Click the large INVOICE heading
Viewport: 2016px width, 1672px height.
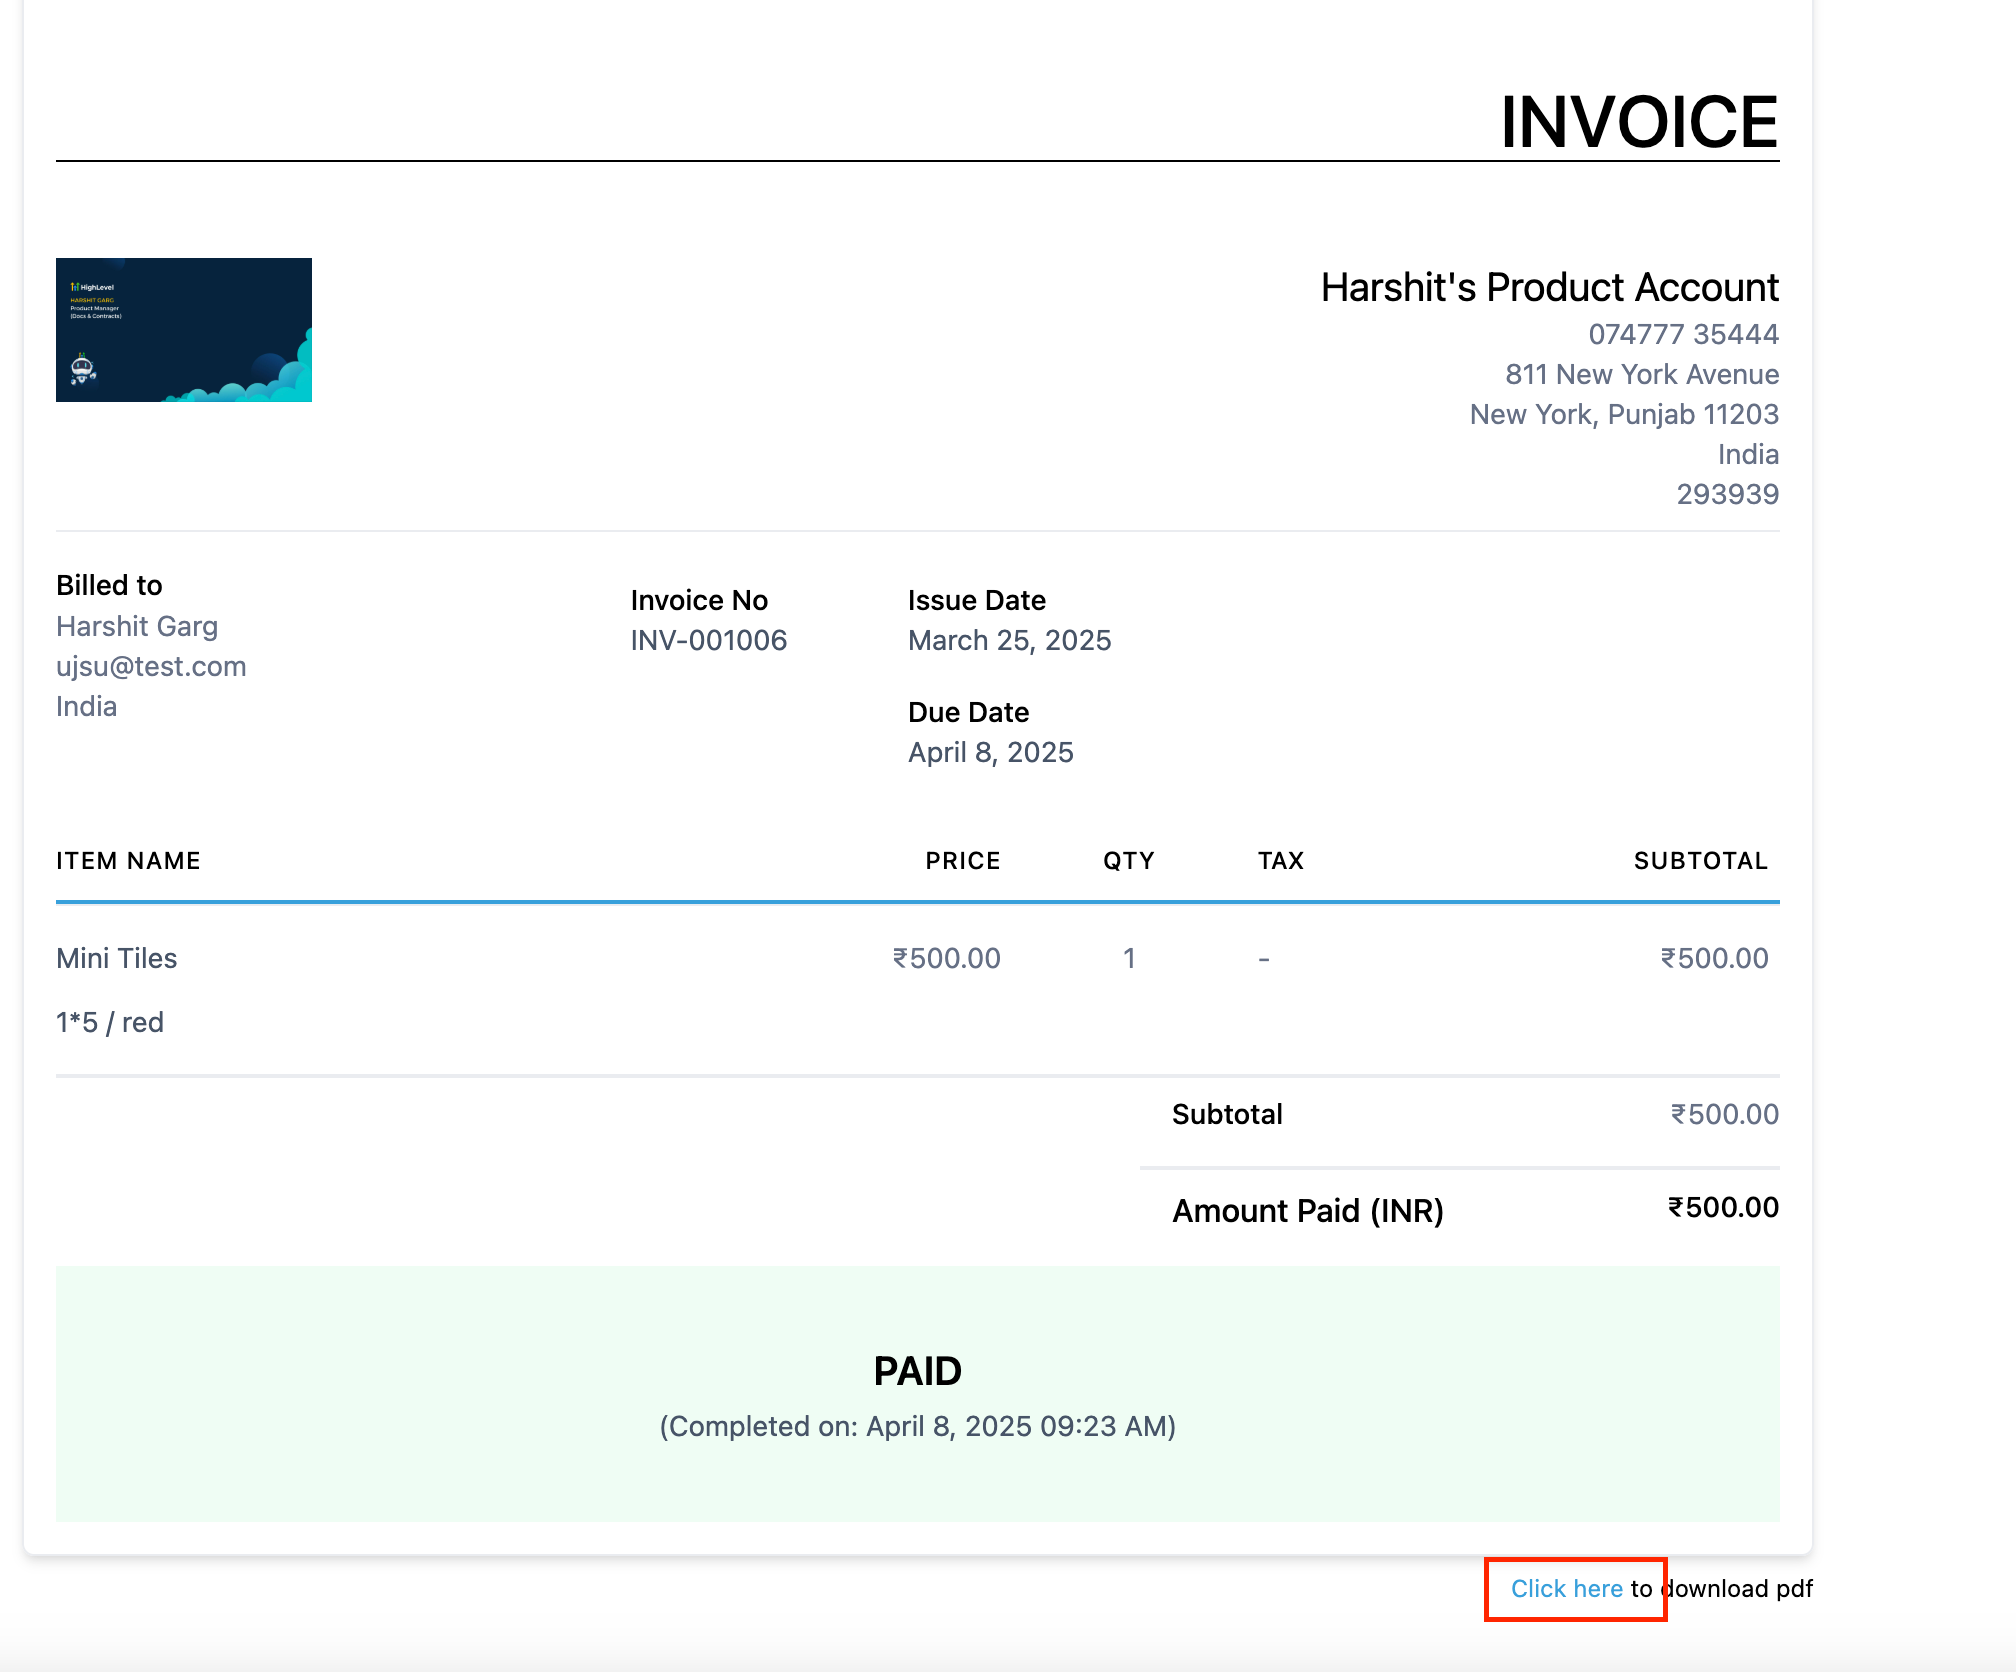1638,122
